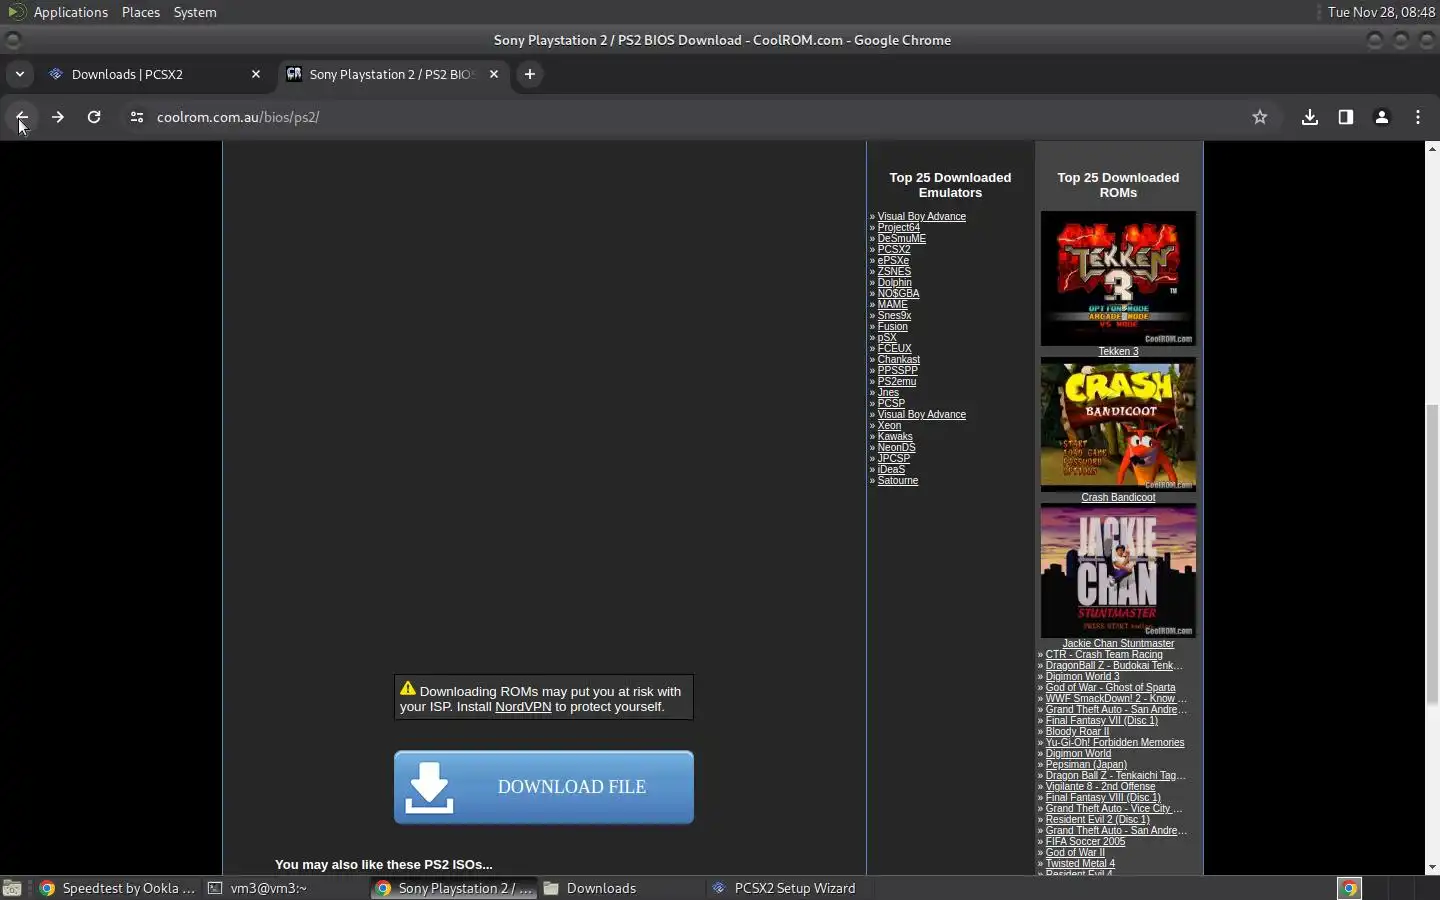Open the PPSSPP emulator link
Viewport: 1440px width, 900px height.
[x=897, y=370]
